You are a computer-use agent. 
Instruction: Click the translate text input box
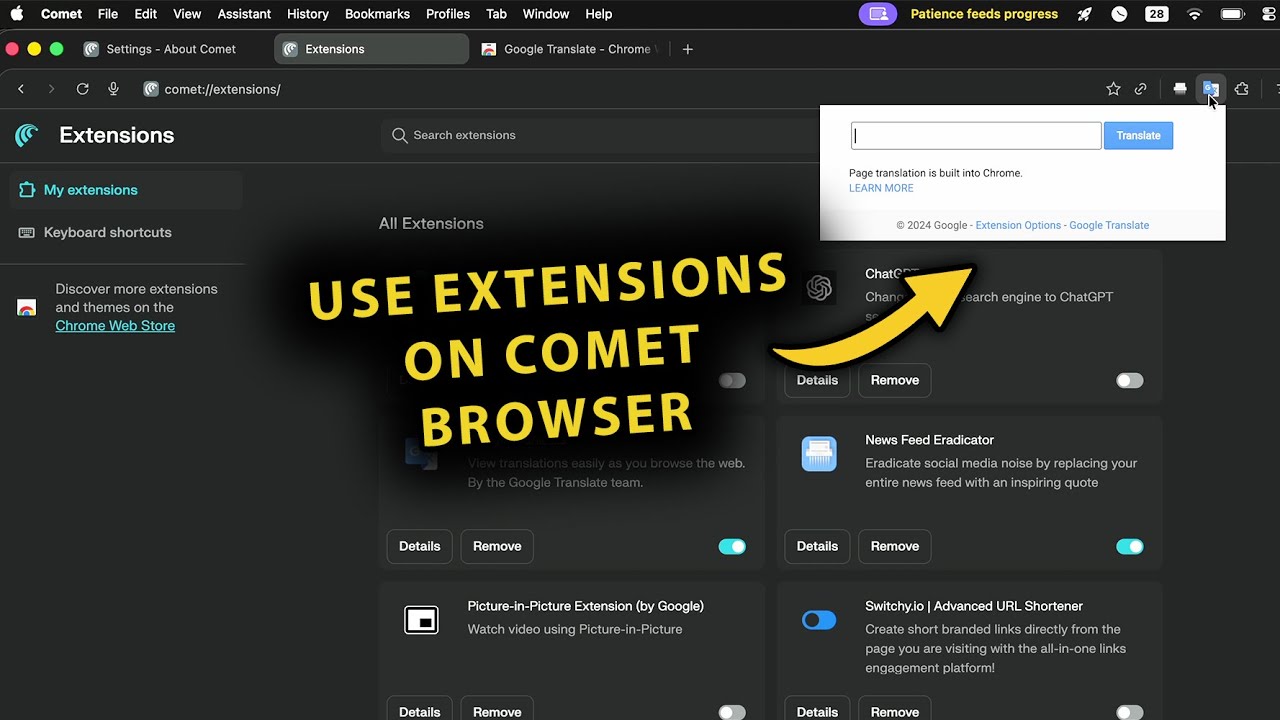[976, 136]
